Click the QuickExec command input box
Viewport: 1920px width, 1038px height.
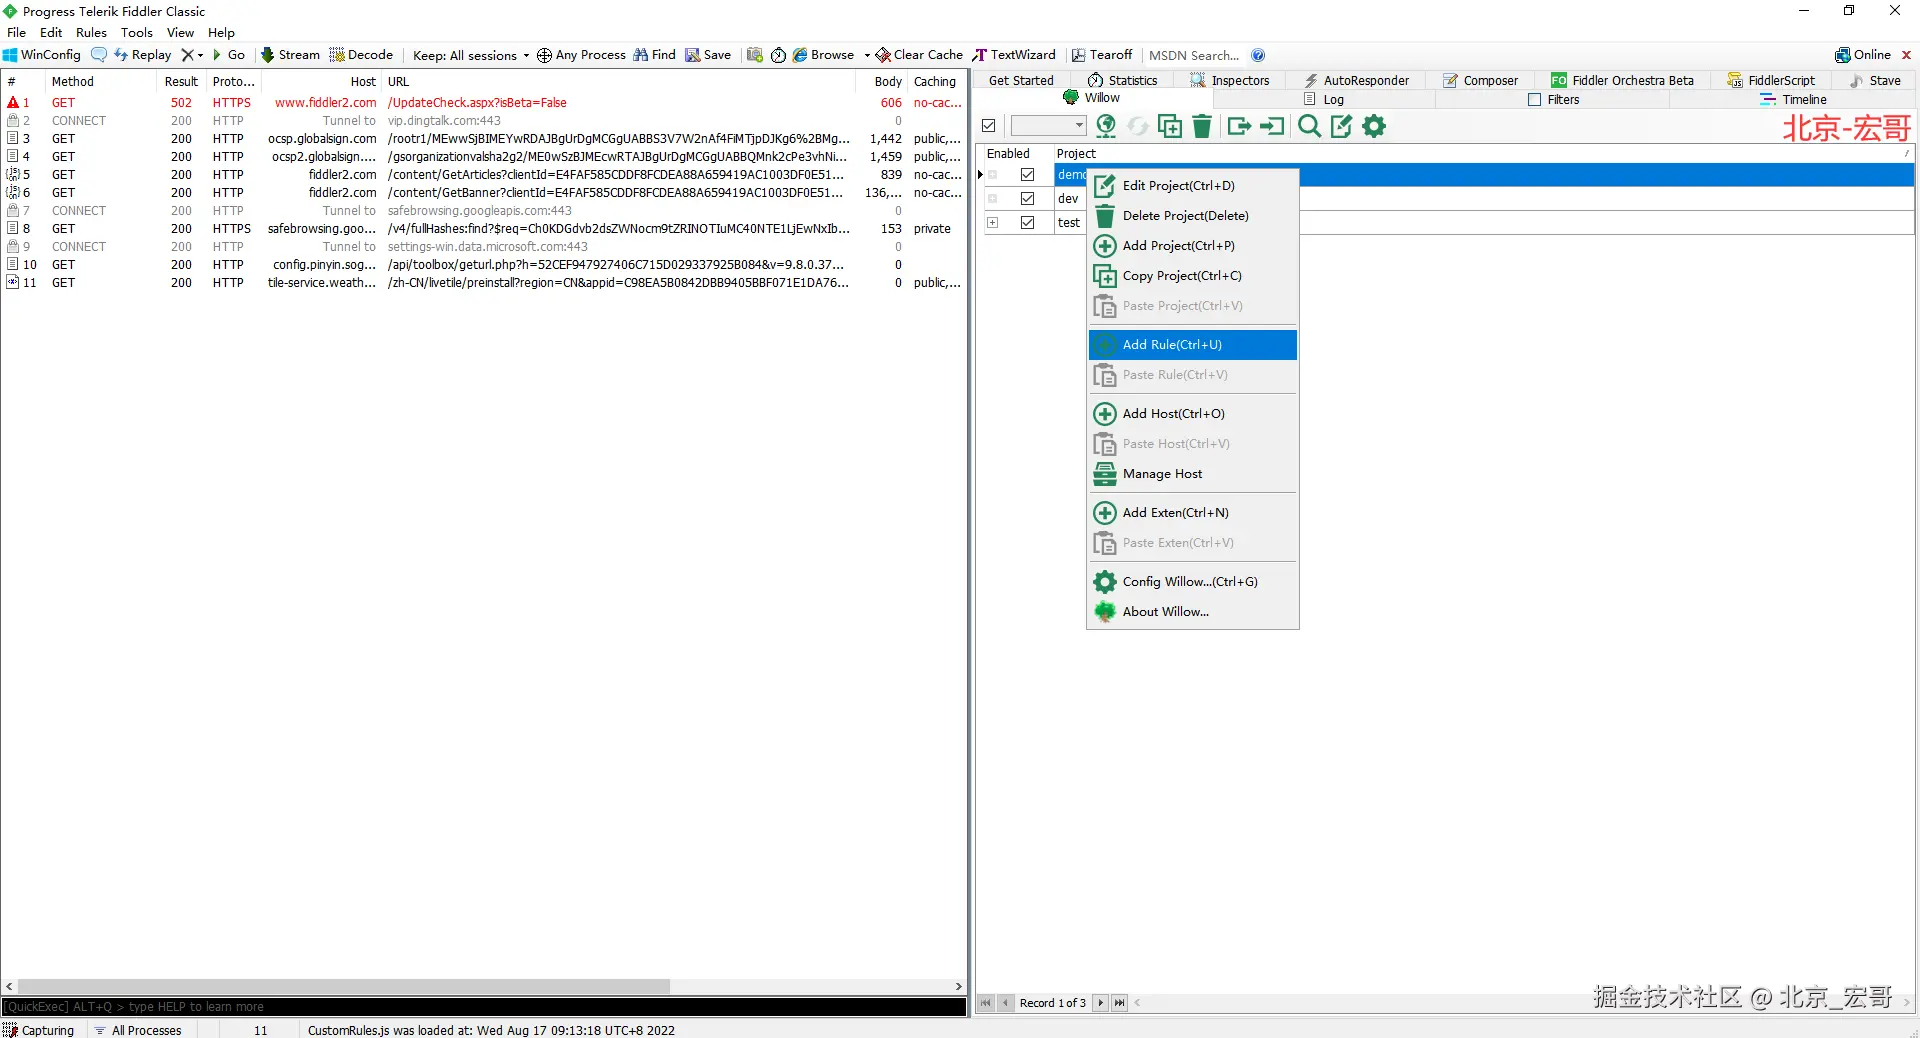click(x=484, y=1007)
